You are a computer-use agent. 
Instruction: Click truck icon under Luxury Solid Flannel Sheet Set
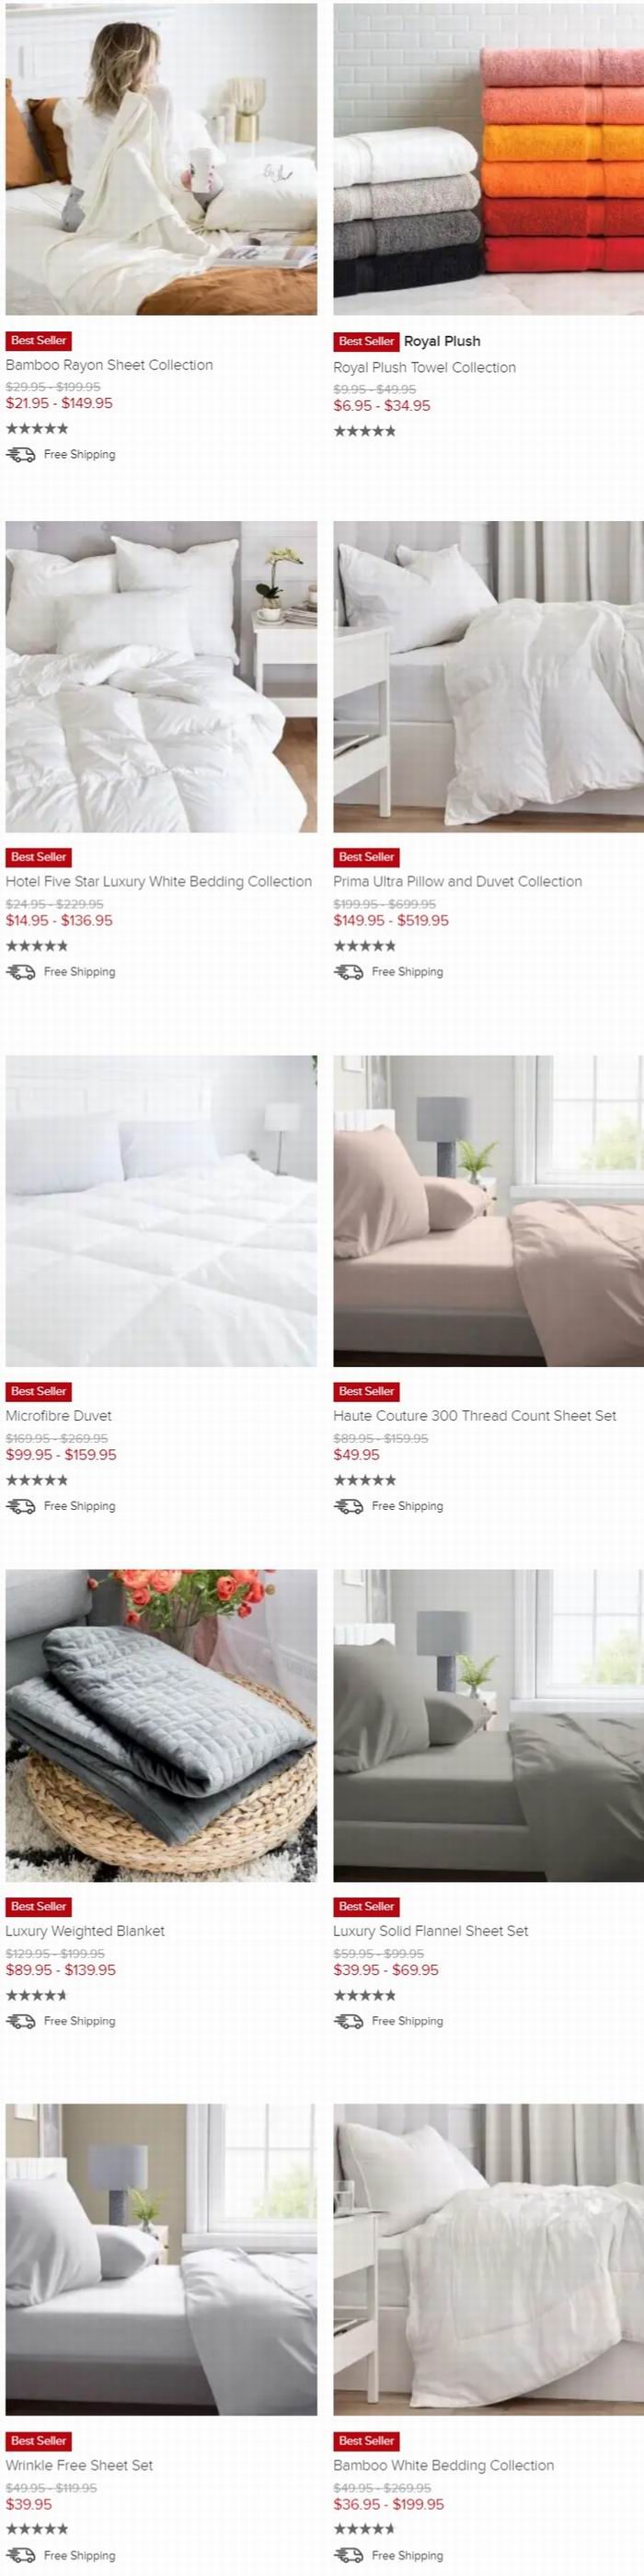(349, 2021)
